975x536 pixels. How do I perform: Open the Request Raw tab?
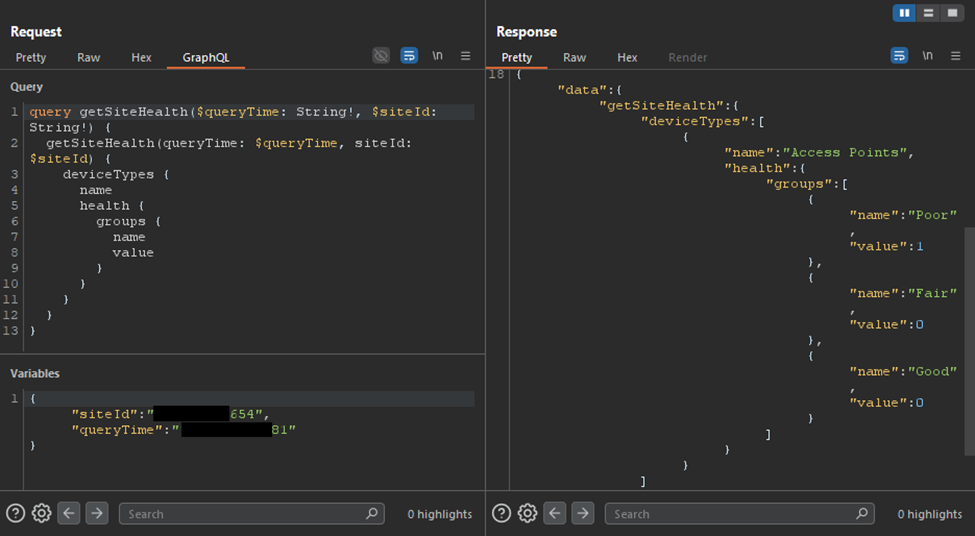pos(88,57)
